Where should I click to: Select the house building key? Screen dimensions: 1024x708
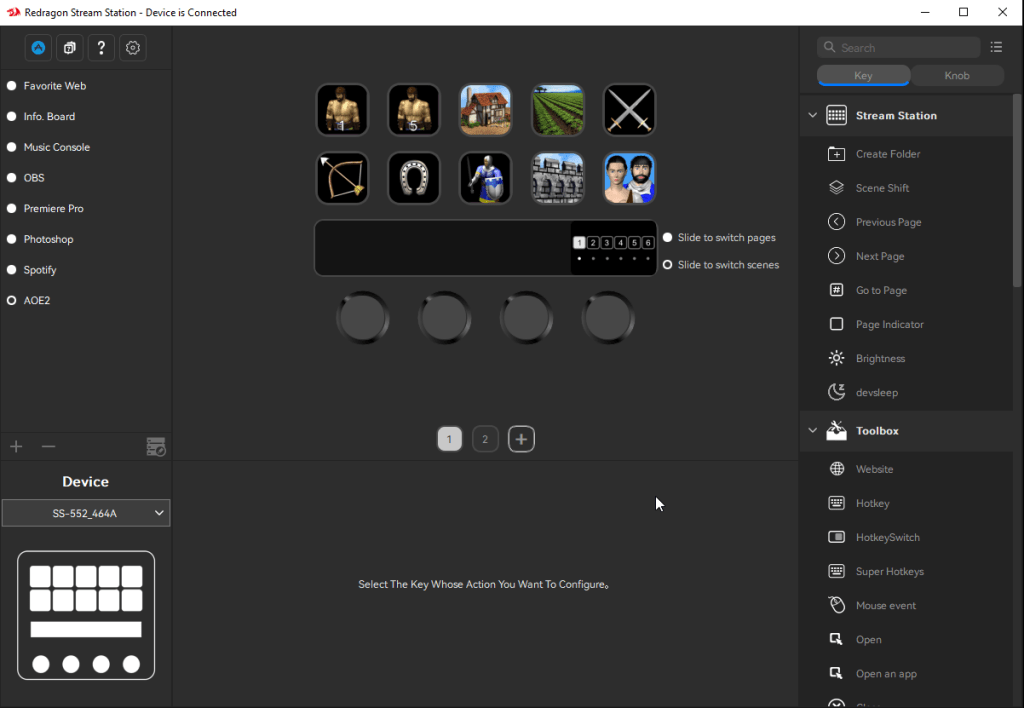(486, 110)
